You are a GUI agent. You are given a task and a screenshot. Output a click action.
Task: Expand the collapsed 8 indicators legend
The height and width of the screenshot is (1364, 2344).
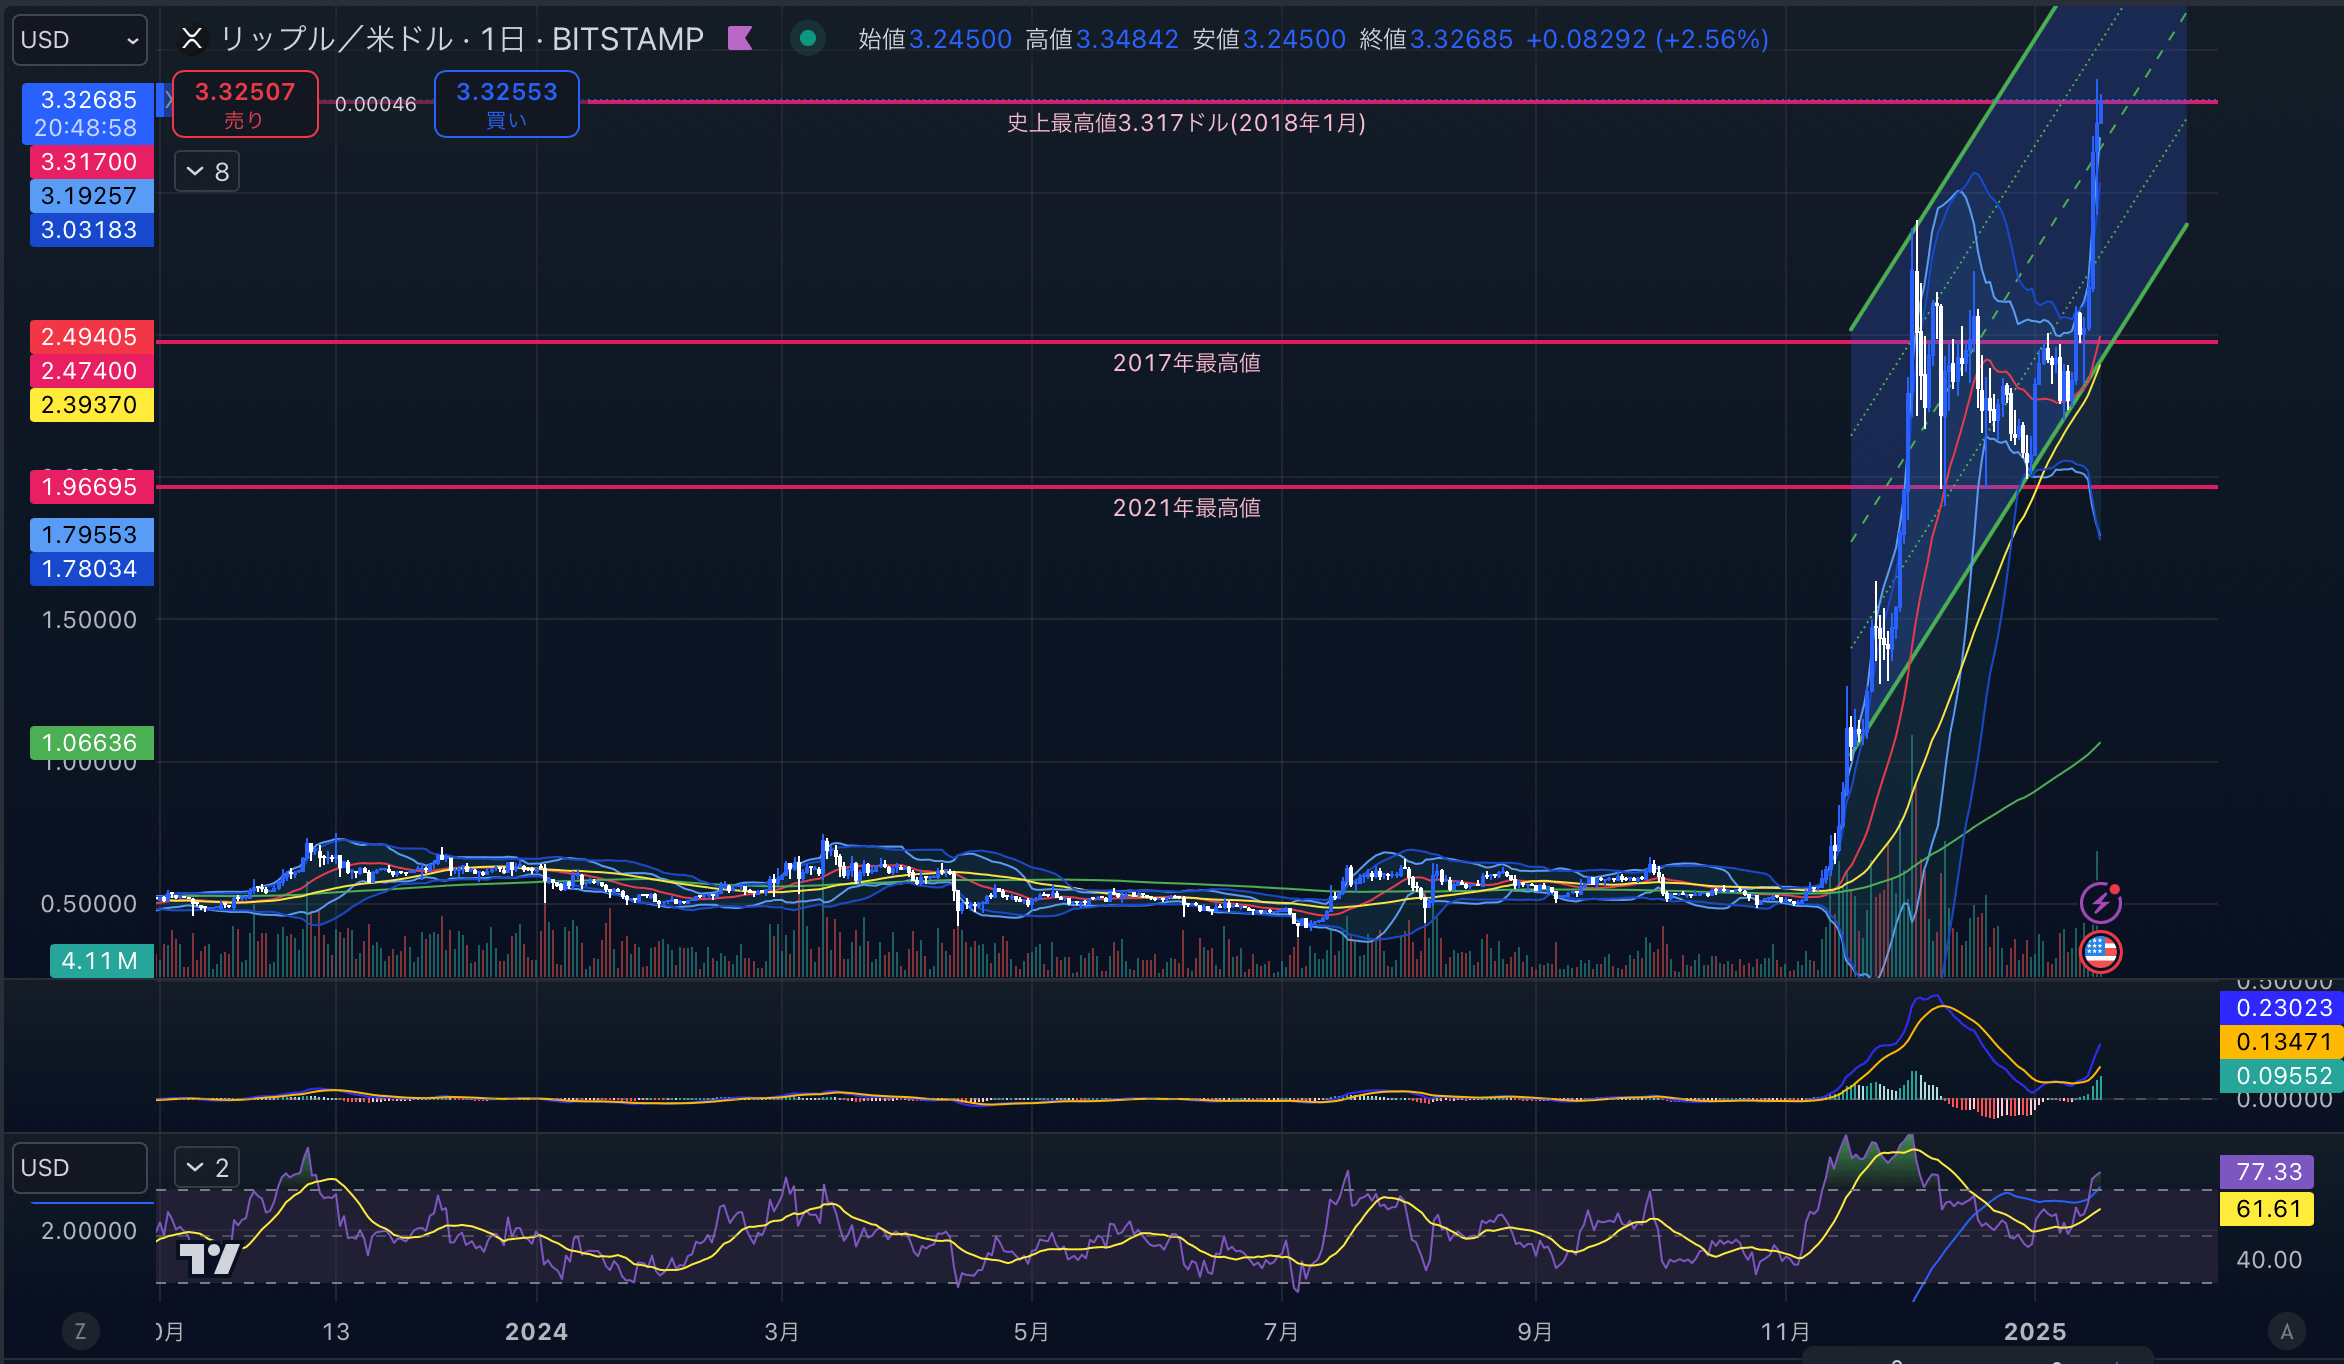click(x=207, y=172)
